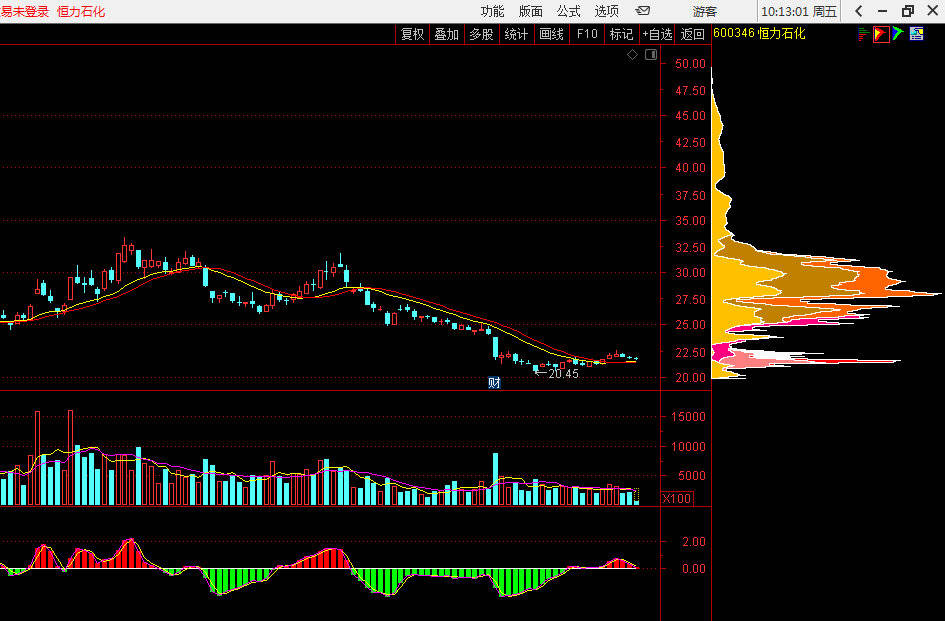
Task: Click the tall cyan volume bar above 财
Action: [x=495, y=479]
